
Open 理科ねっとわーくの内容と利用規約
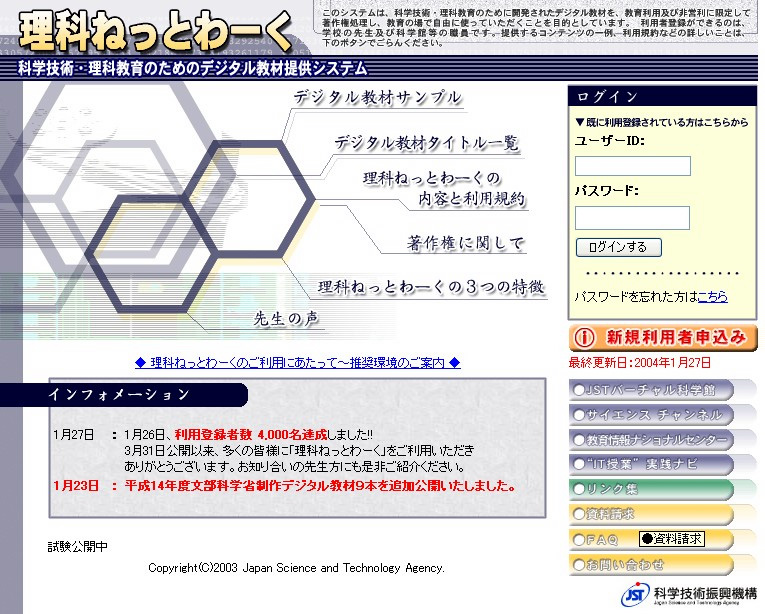[x=443, y=189]
